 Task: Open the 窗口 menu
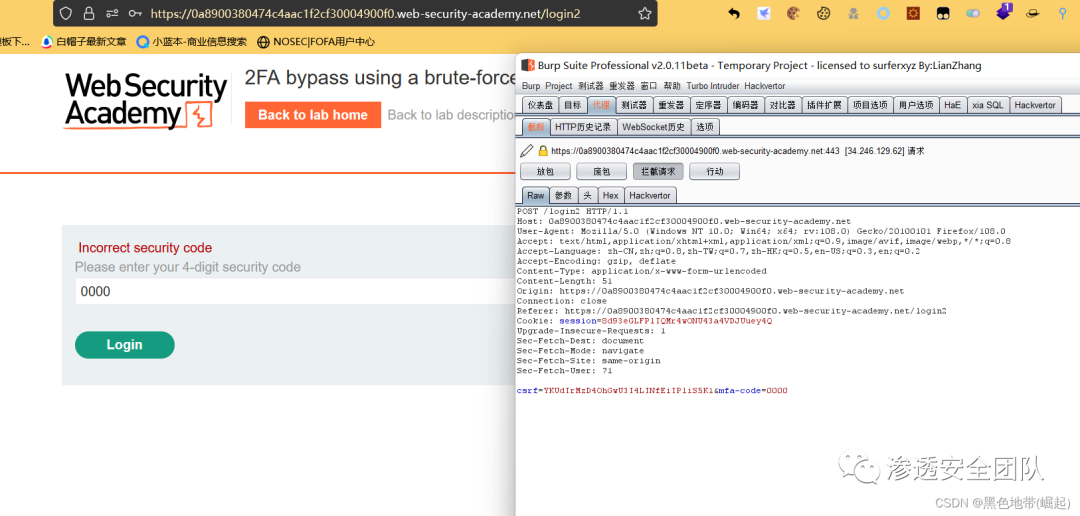pyautogui.click(x=649, y=86)
